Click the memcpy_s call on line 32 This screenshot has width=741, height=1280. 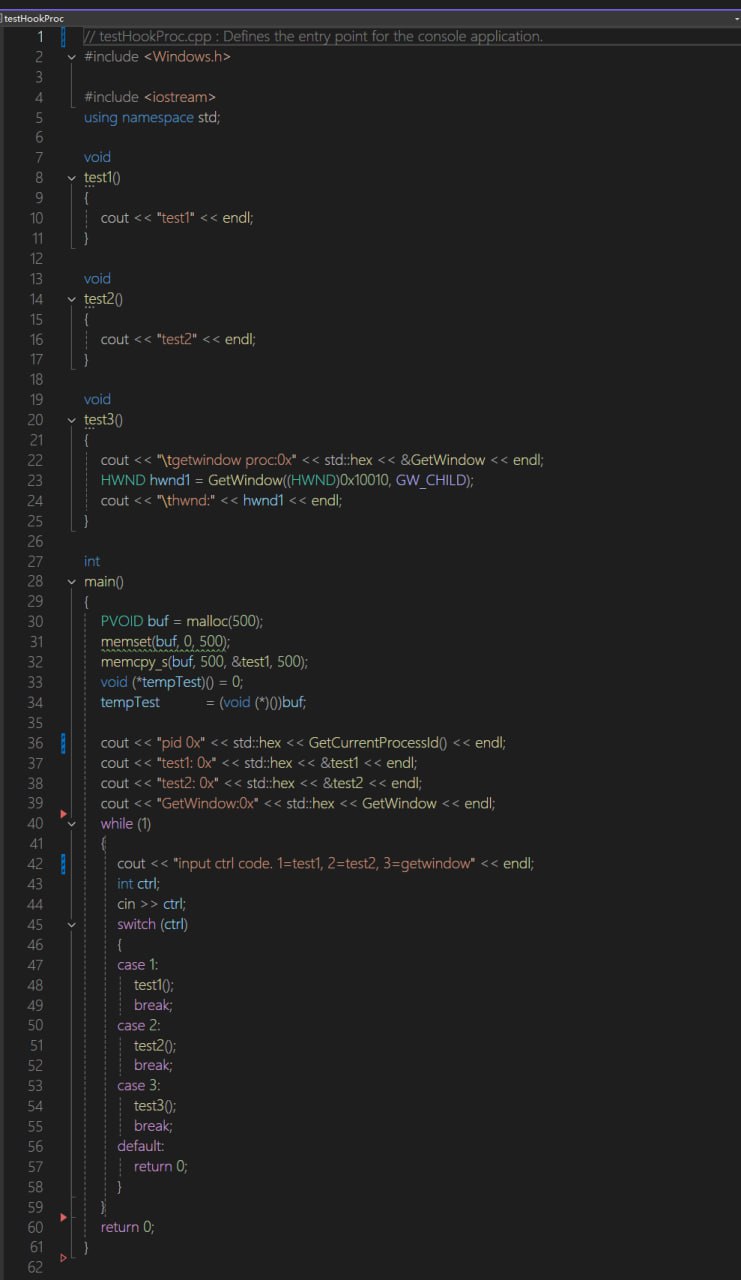click(x=204, y=662)
